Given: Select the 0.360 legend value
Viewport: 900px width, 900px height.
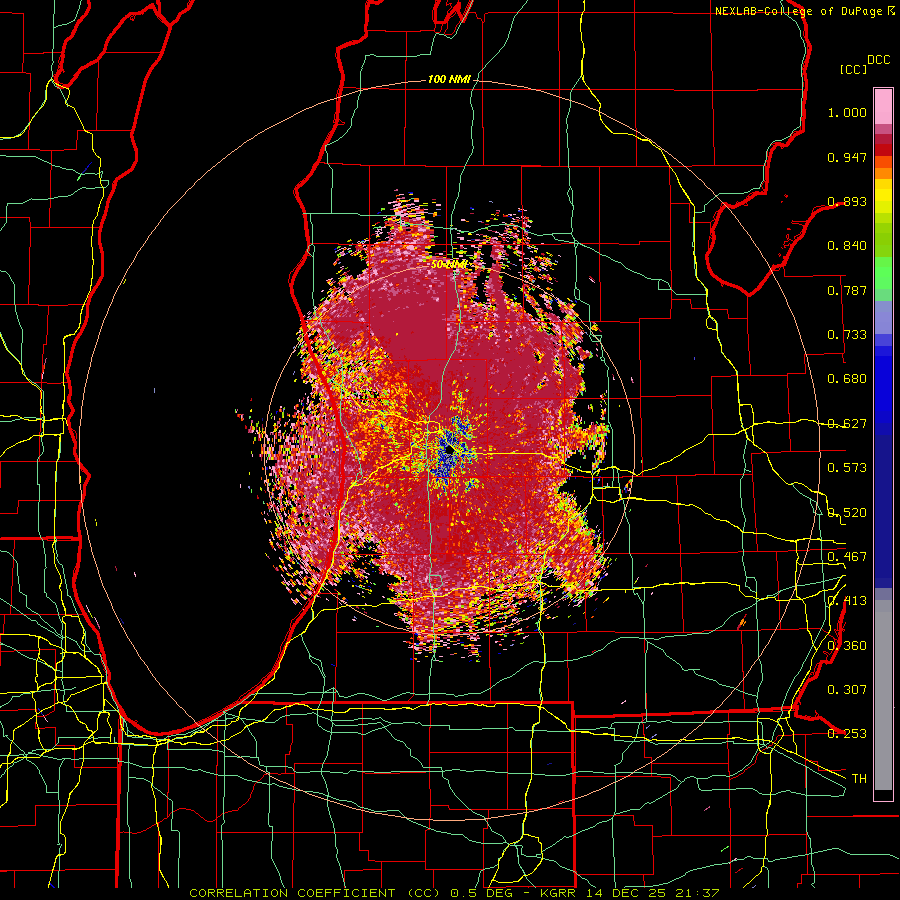Looking at the screenshot, I should pyautogui.click(x=847, y=646).
